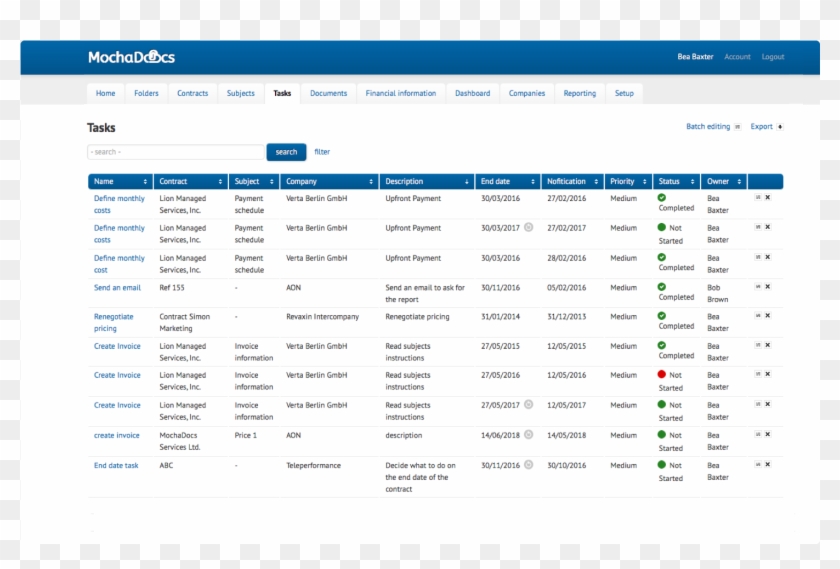Screen dimensions: 840x569
Task: Delete the 'Send an email' task row
Action: (768, 286)
